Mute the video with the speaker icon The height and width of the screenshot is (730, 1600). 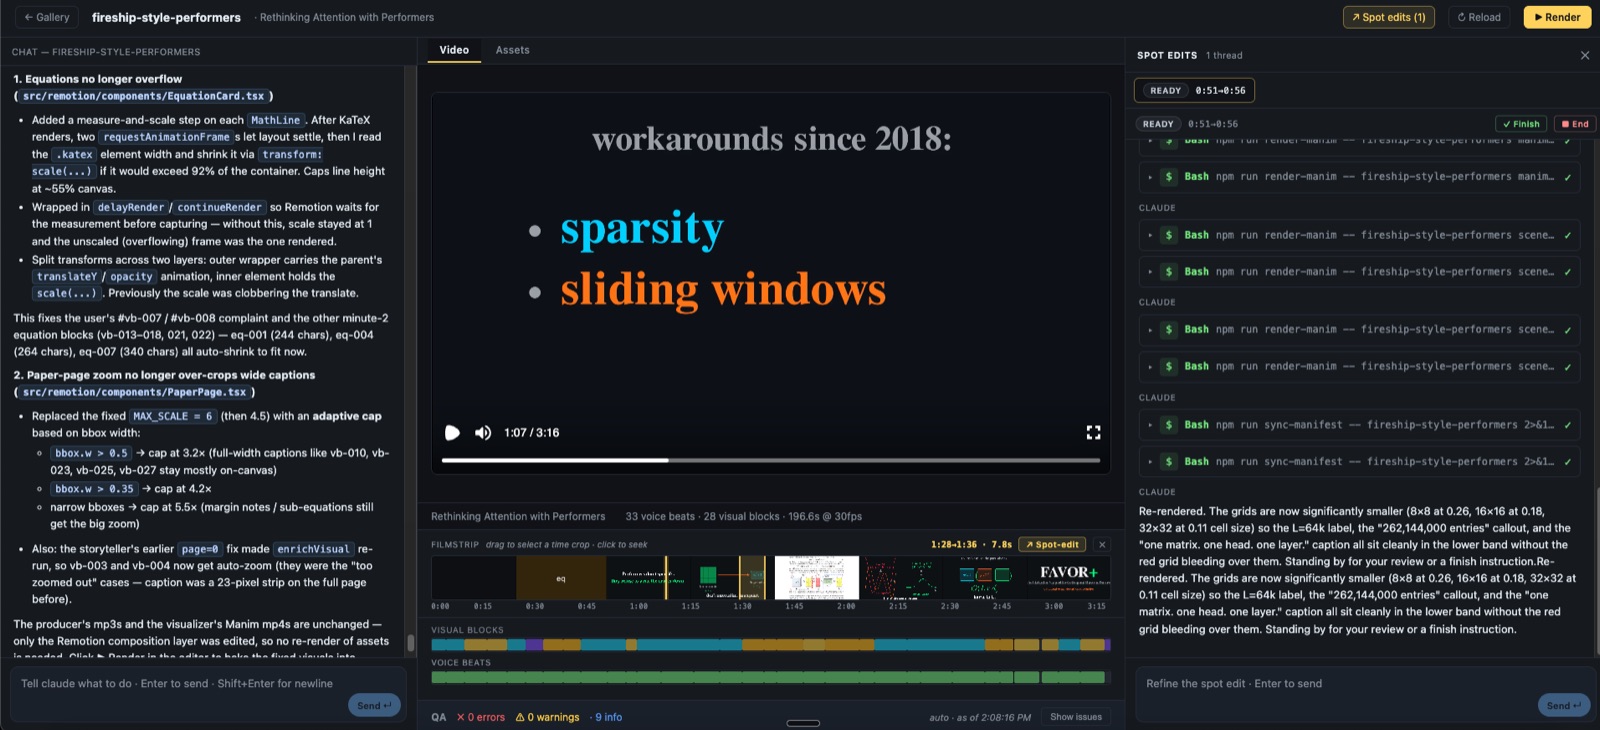(x=483, y=433)
